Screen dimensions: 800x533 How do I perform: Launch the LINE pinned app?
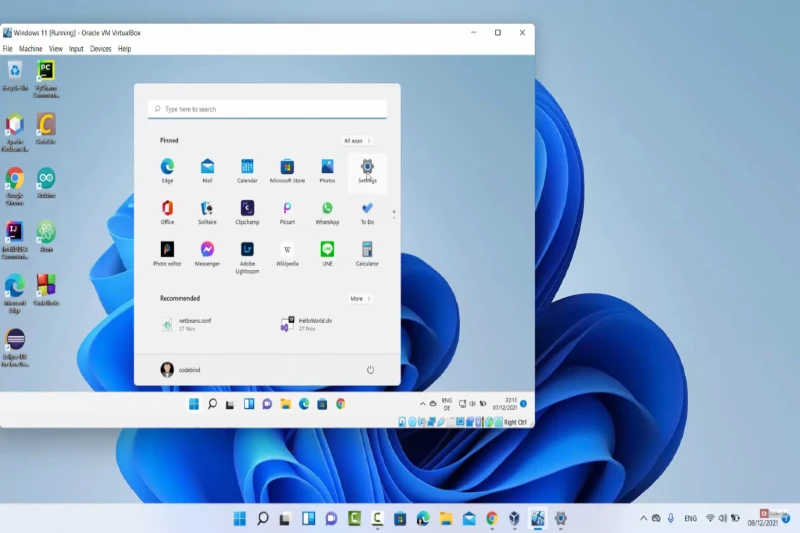click(x=327, y=254)
